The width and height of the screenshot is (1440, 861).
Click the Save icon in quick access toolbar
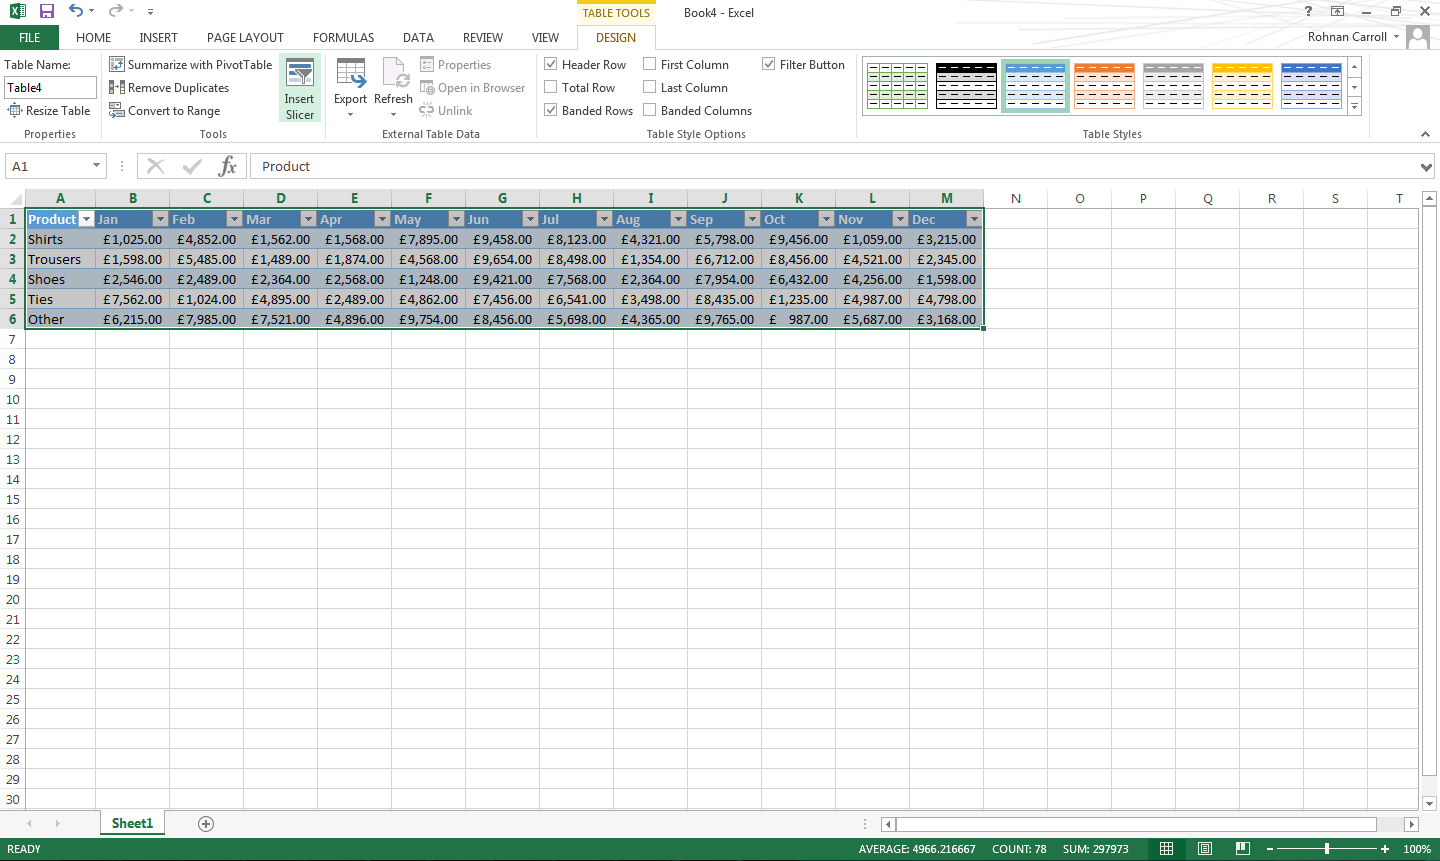(x=47, y=12)
